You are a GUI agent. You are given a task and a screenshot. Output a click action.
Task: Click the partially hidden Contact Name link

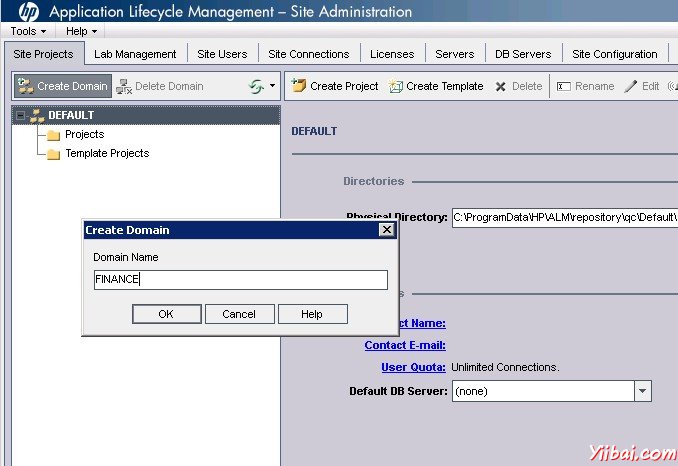(422, 323)
